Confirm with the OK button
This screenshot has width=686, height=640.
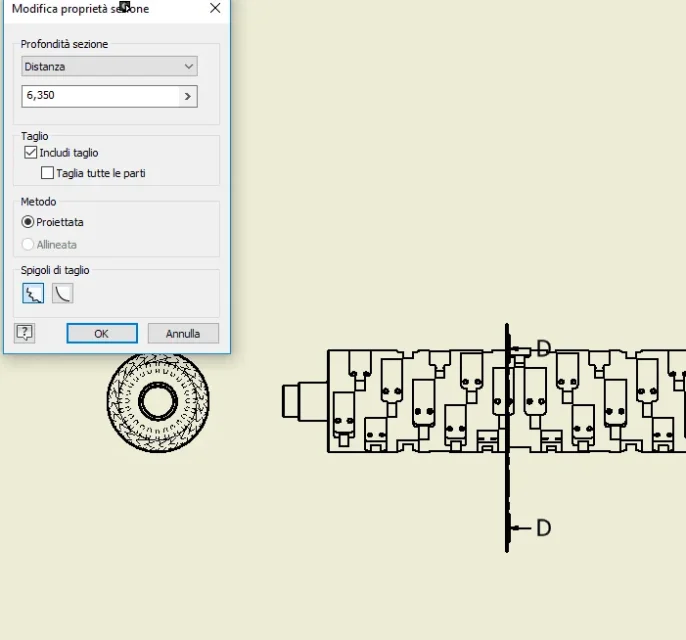[102, 333]
